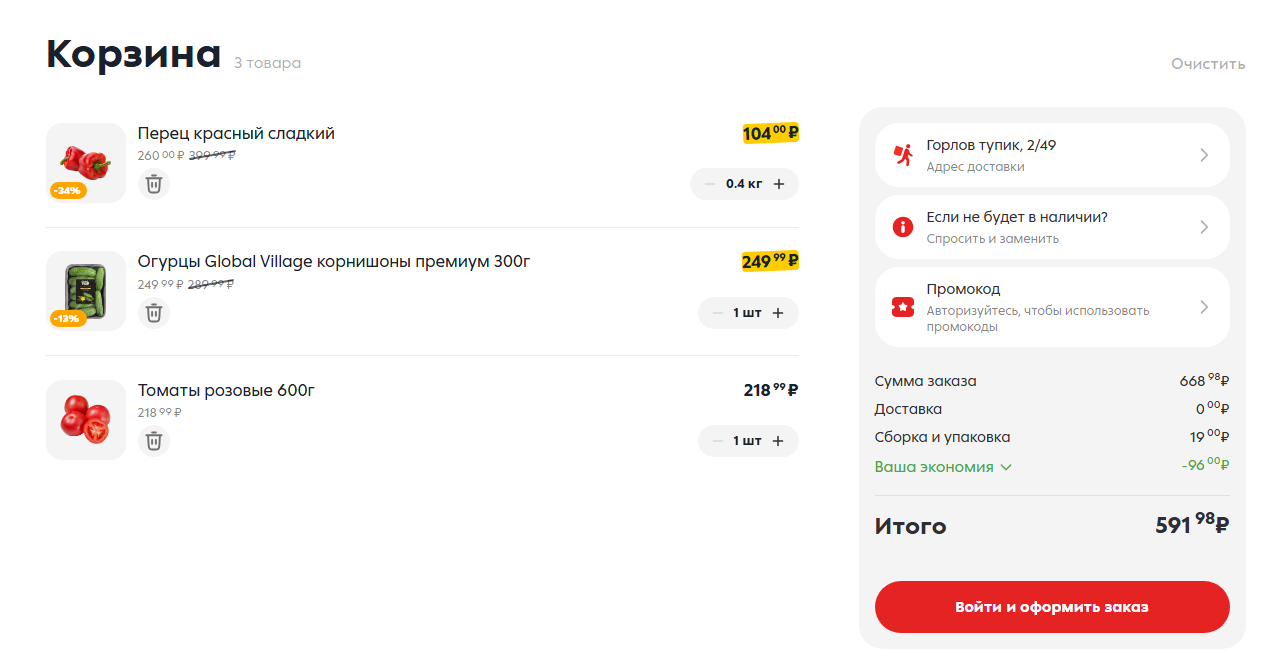The image size is (1264, 650).
Task: Click trash icon for pink tomatoes
Action: point(154,441)
